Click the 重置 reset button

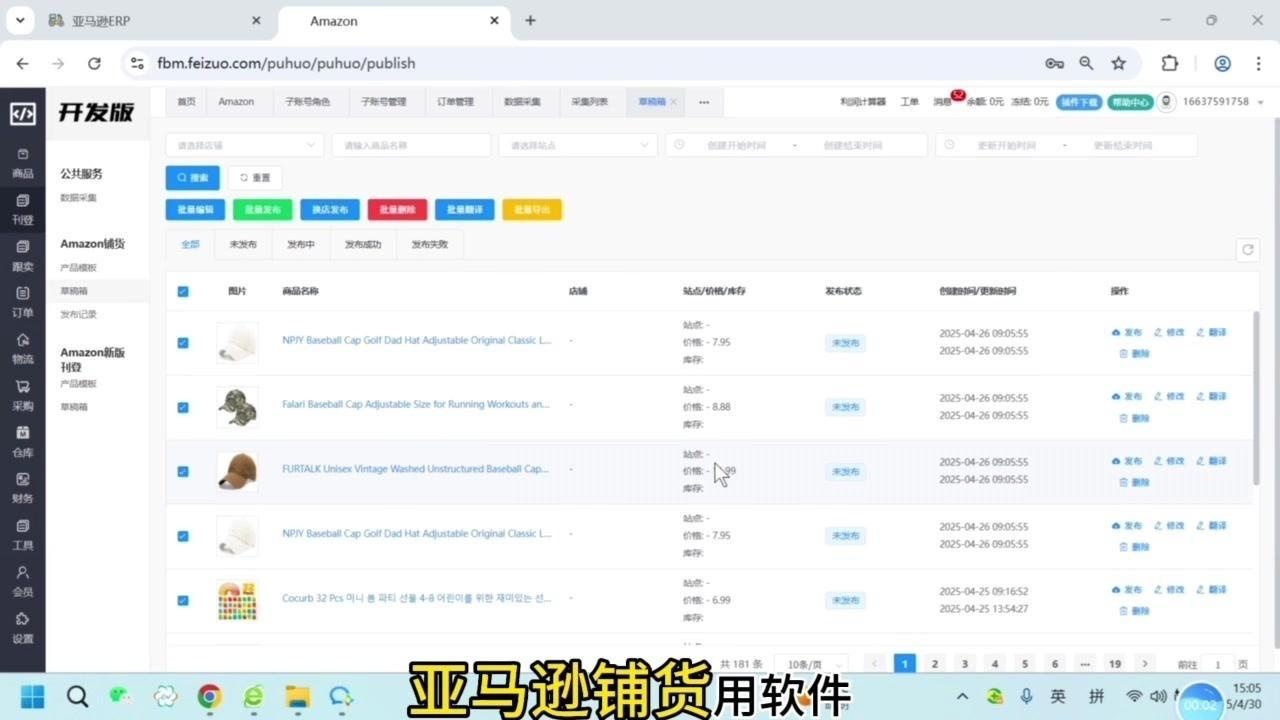click(255, 178)
